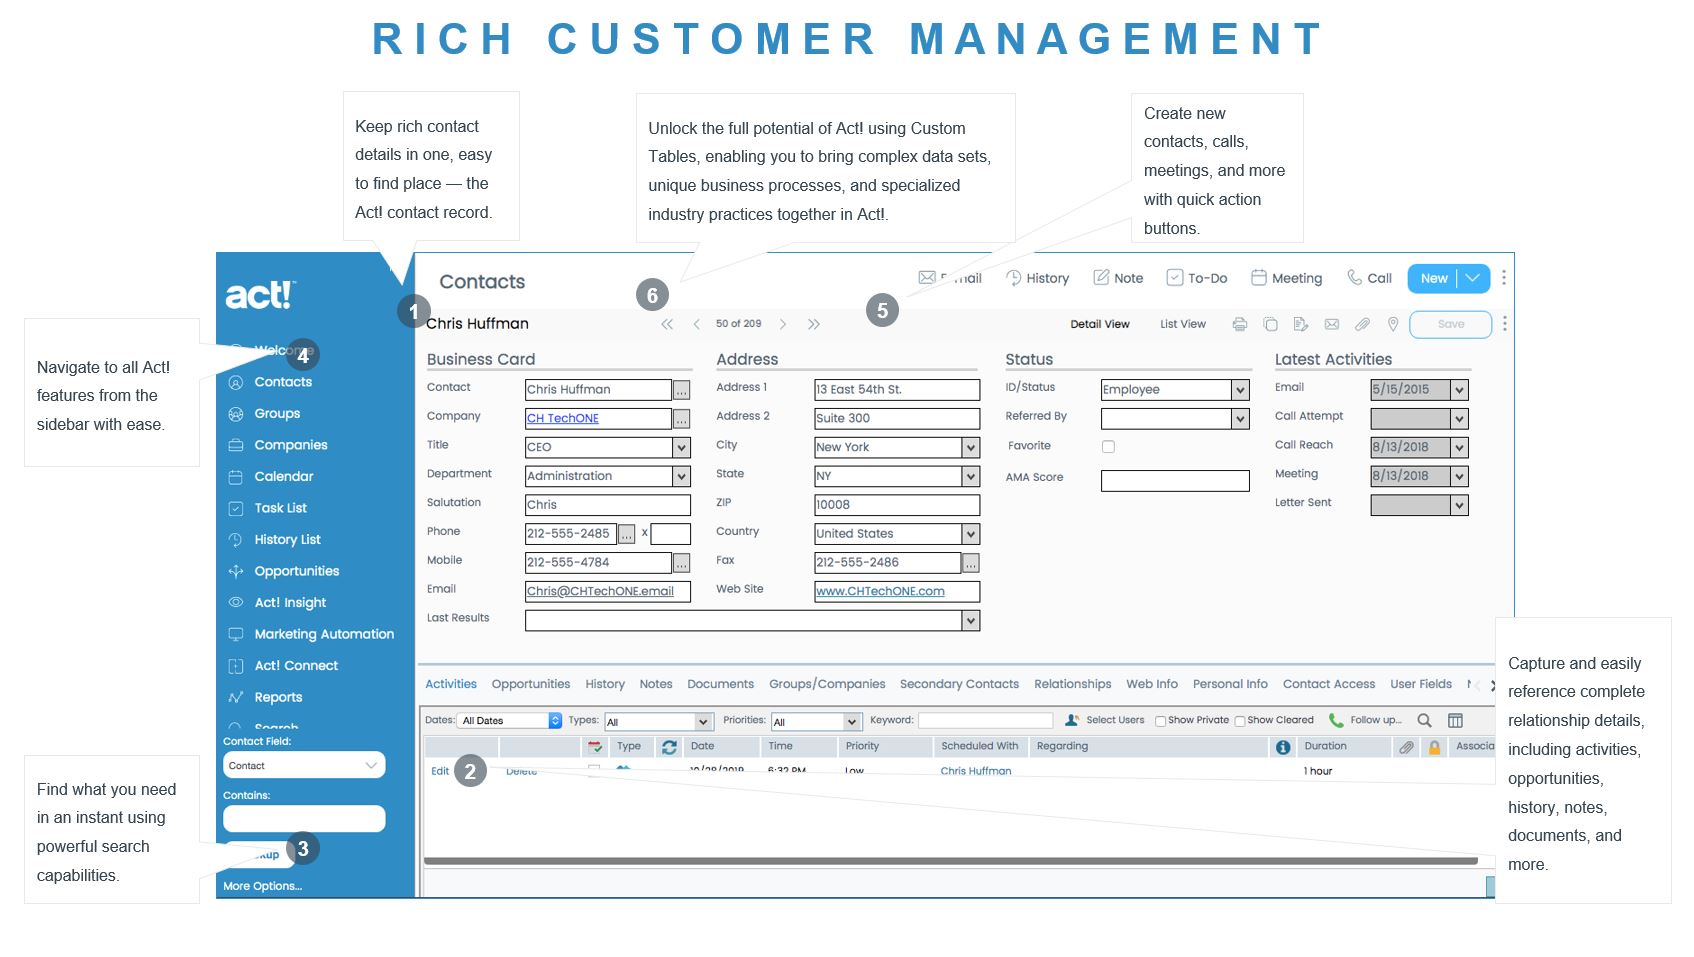Click More Options in sidebar
The image size is (1694, 957).
(262, 886)
